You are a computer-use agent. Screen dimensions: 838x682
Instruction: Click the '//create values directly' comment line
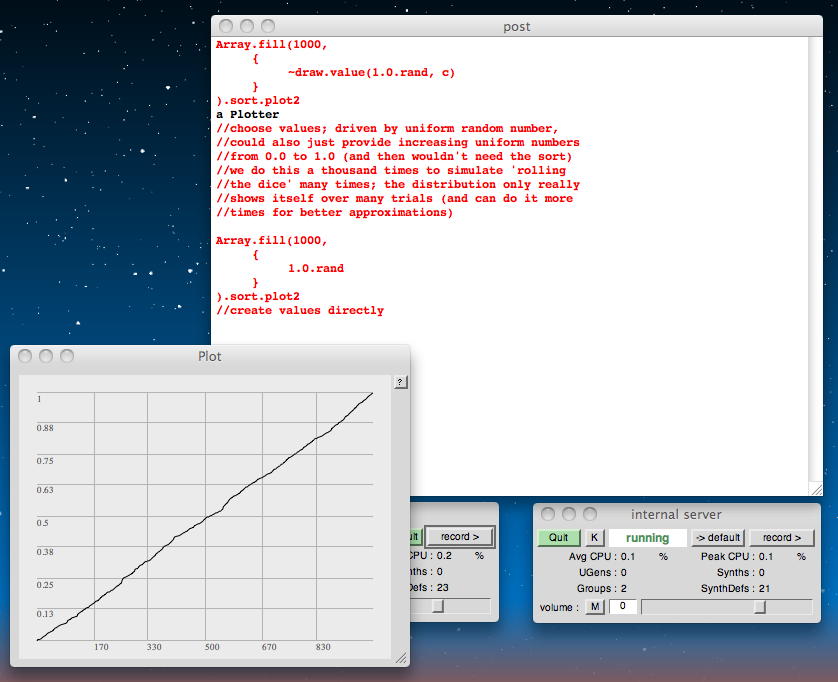299,311
